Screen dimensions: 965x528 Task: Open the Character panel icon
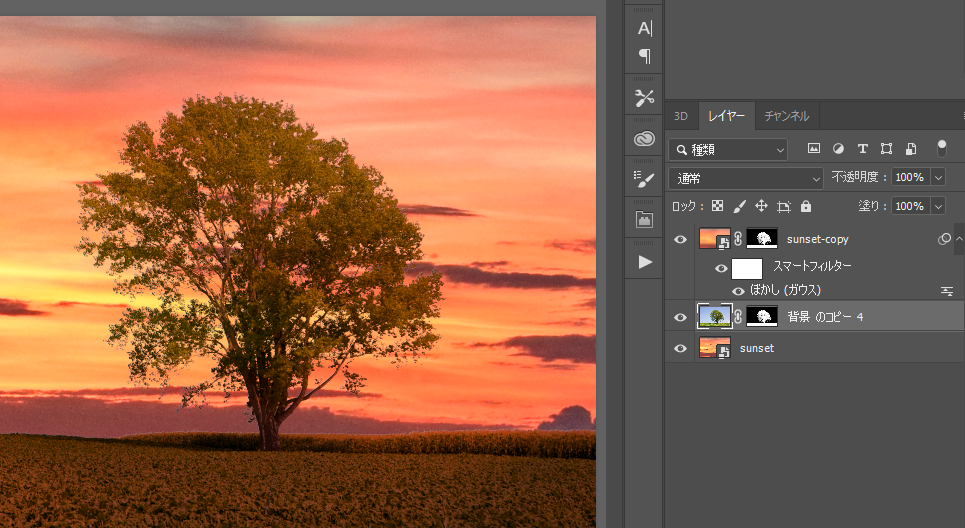pos(644,29)
